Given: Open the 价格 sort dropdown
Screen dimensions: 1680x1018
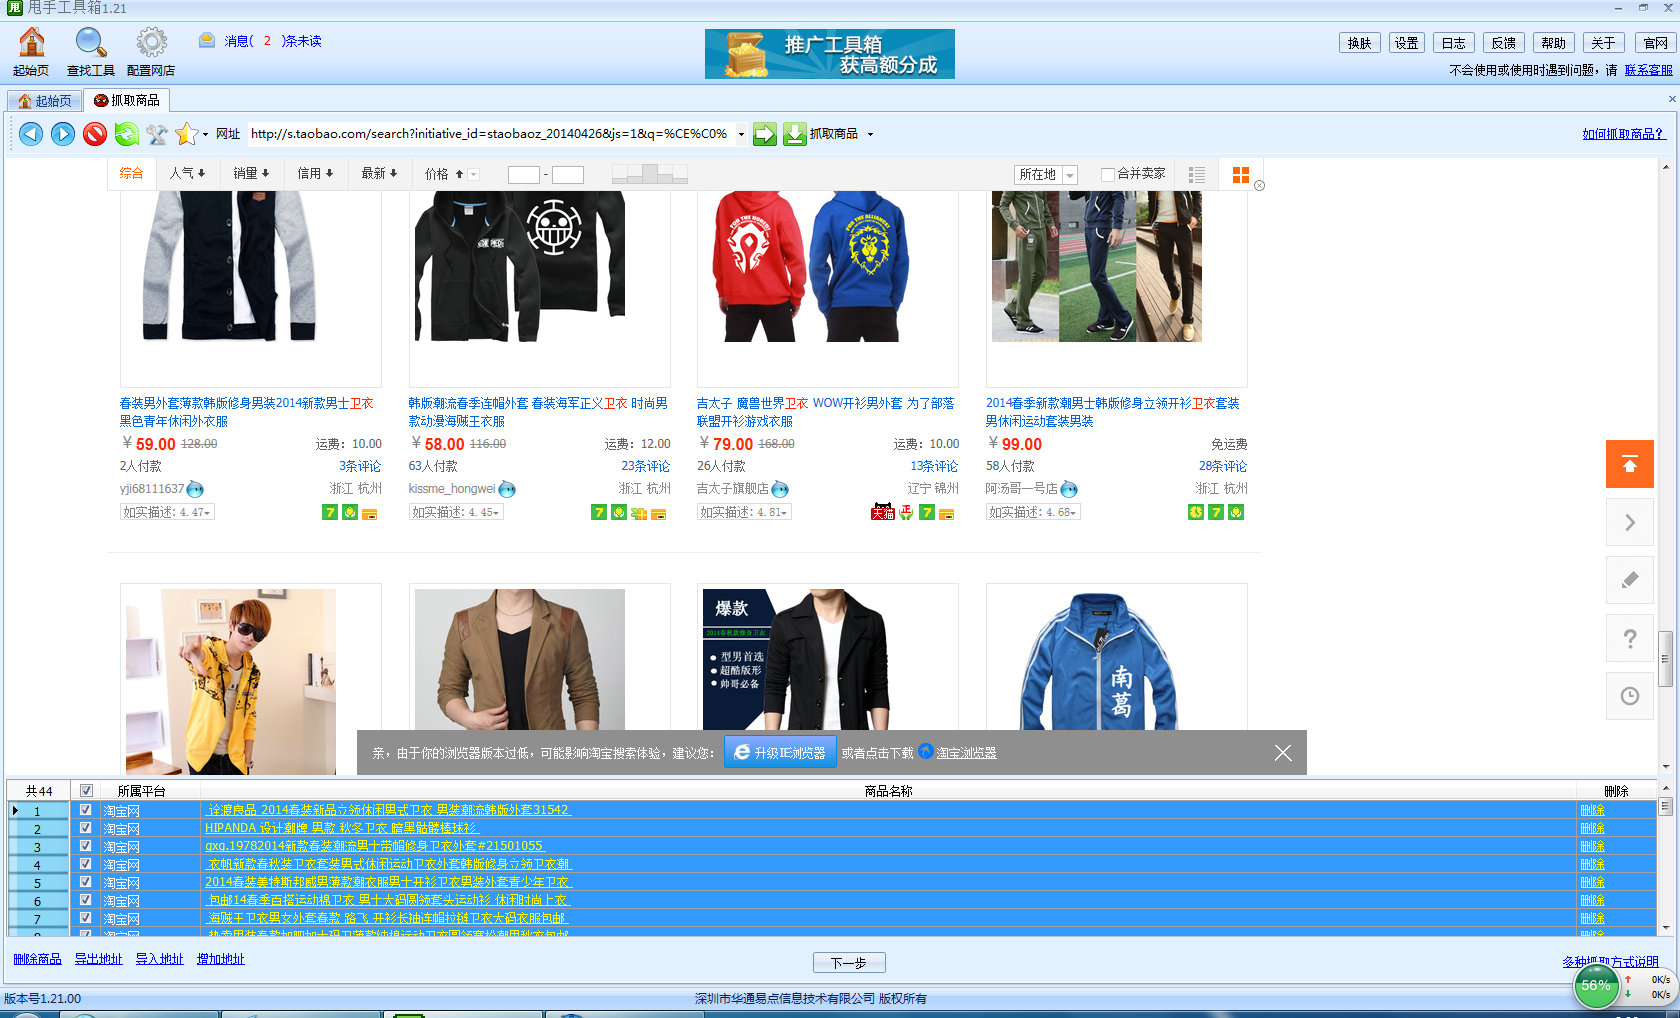Looking at the screenshot, I should tap(474, 175).
